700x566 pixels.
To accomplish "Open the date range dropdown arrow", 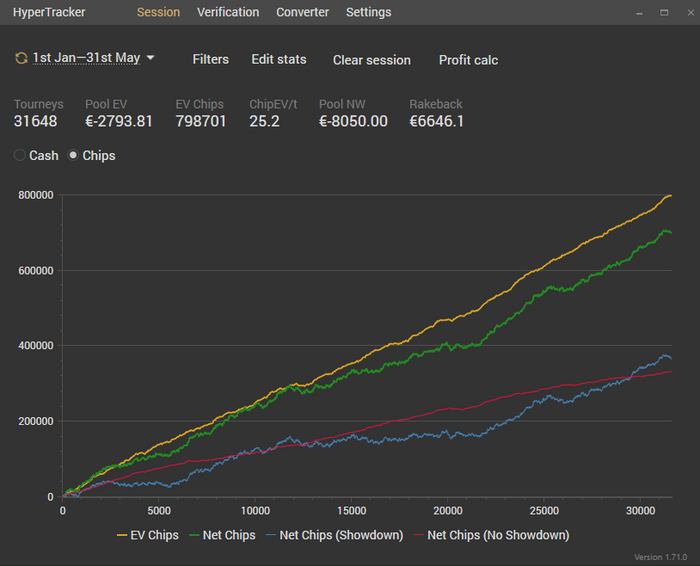I will [x=150, y=58].
